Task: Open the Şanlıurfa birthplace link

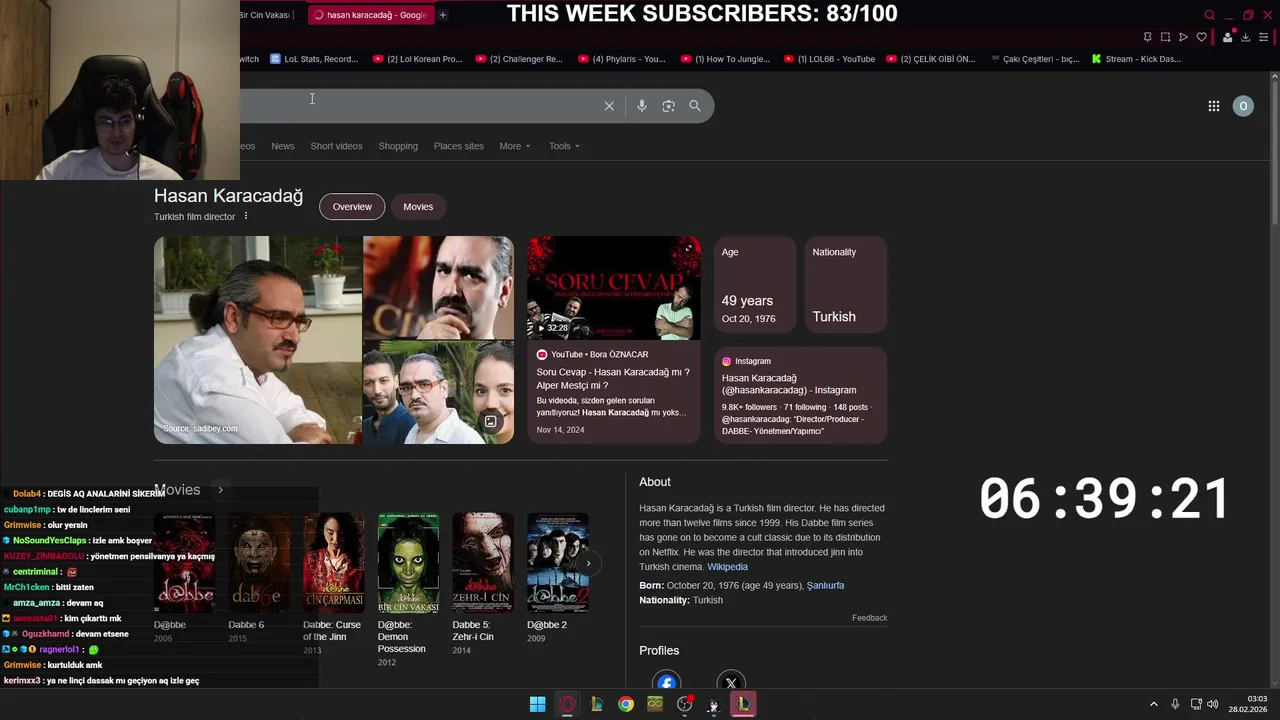Action: 825,585
